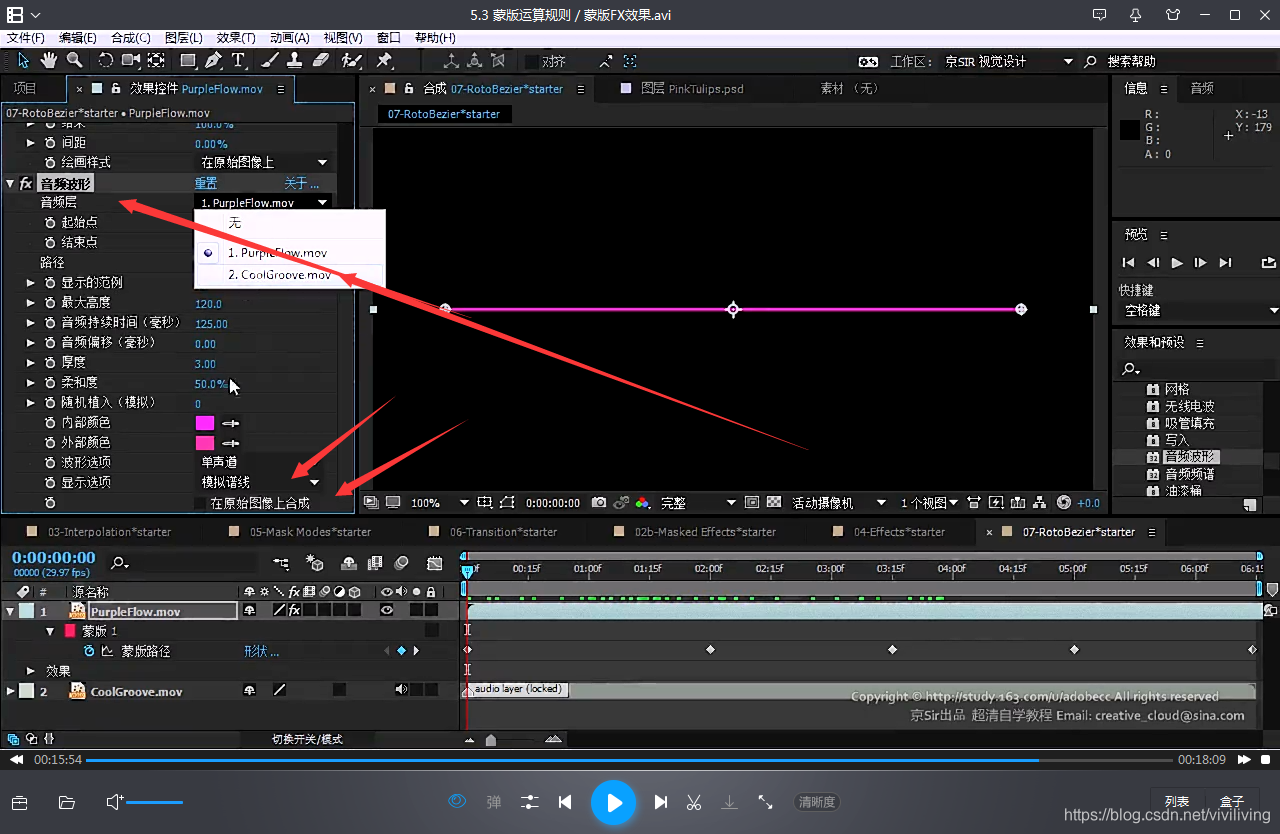Click the composition mini-flowchart icon in timeline
The width and height of the screenshot is (1280, 834).
click(281, 564)
